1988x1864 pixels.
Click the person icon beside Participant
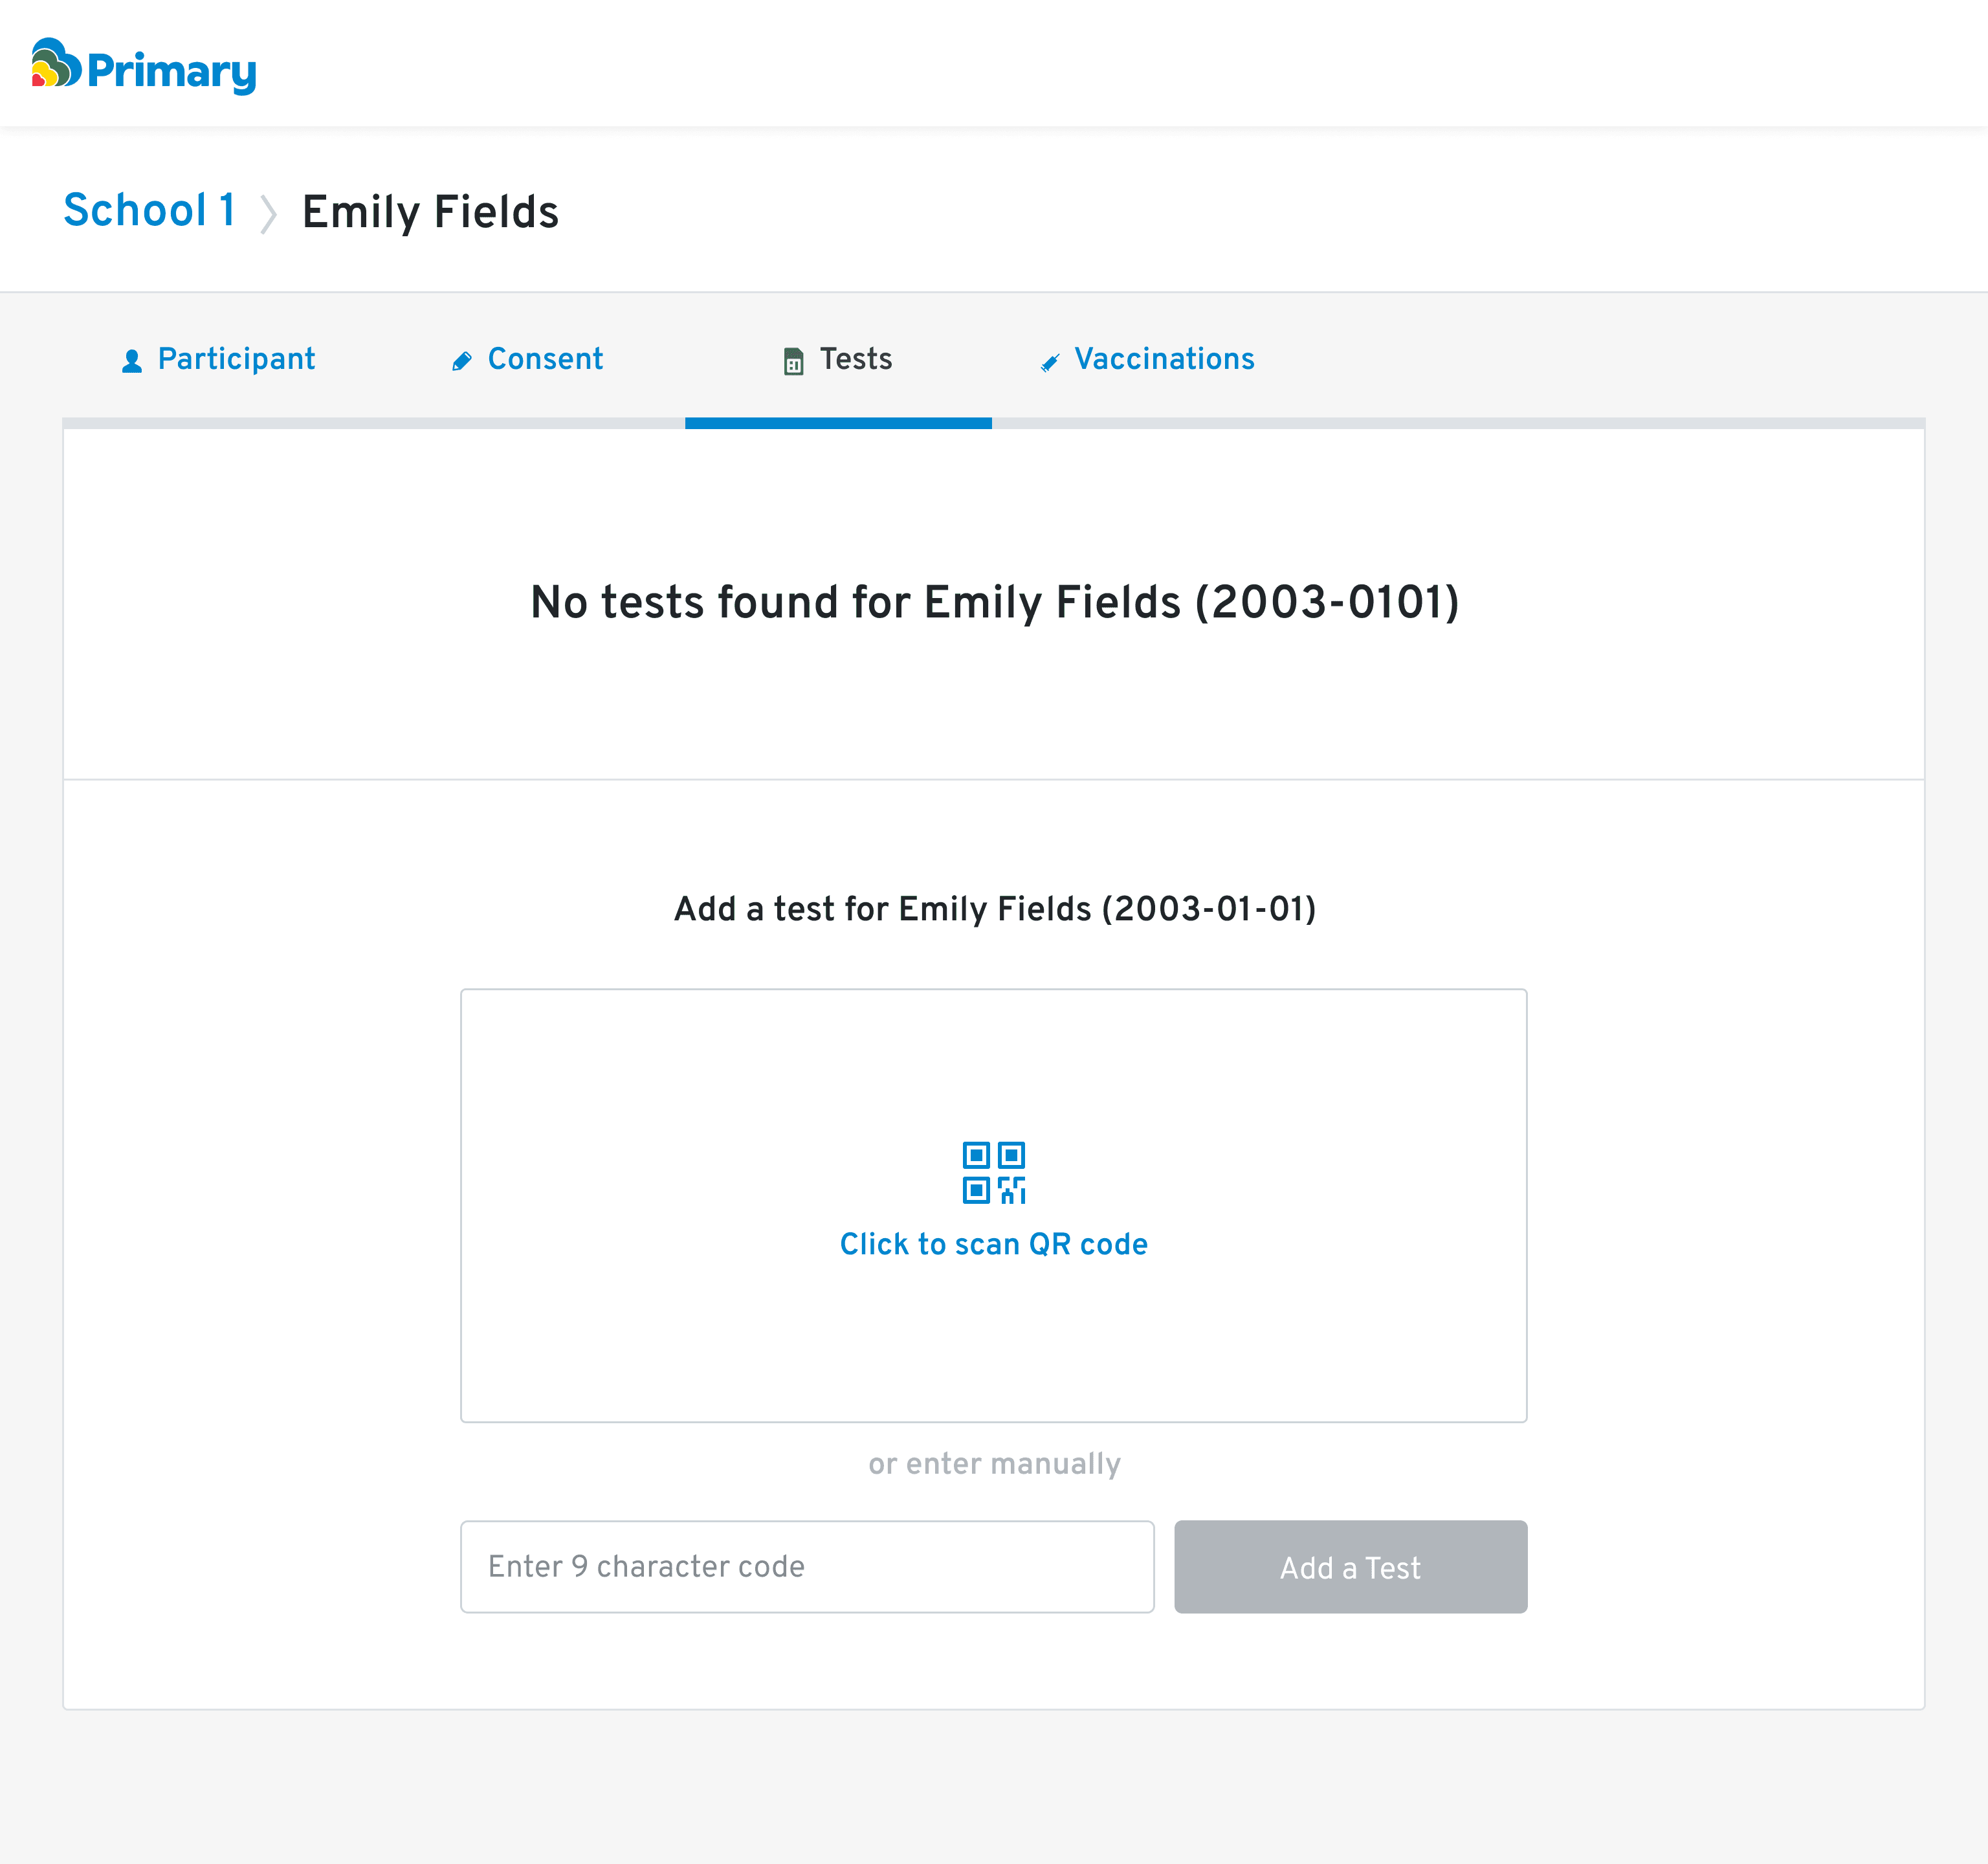(x=132, y=361)
